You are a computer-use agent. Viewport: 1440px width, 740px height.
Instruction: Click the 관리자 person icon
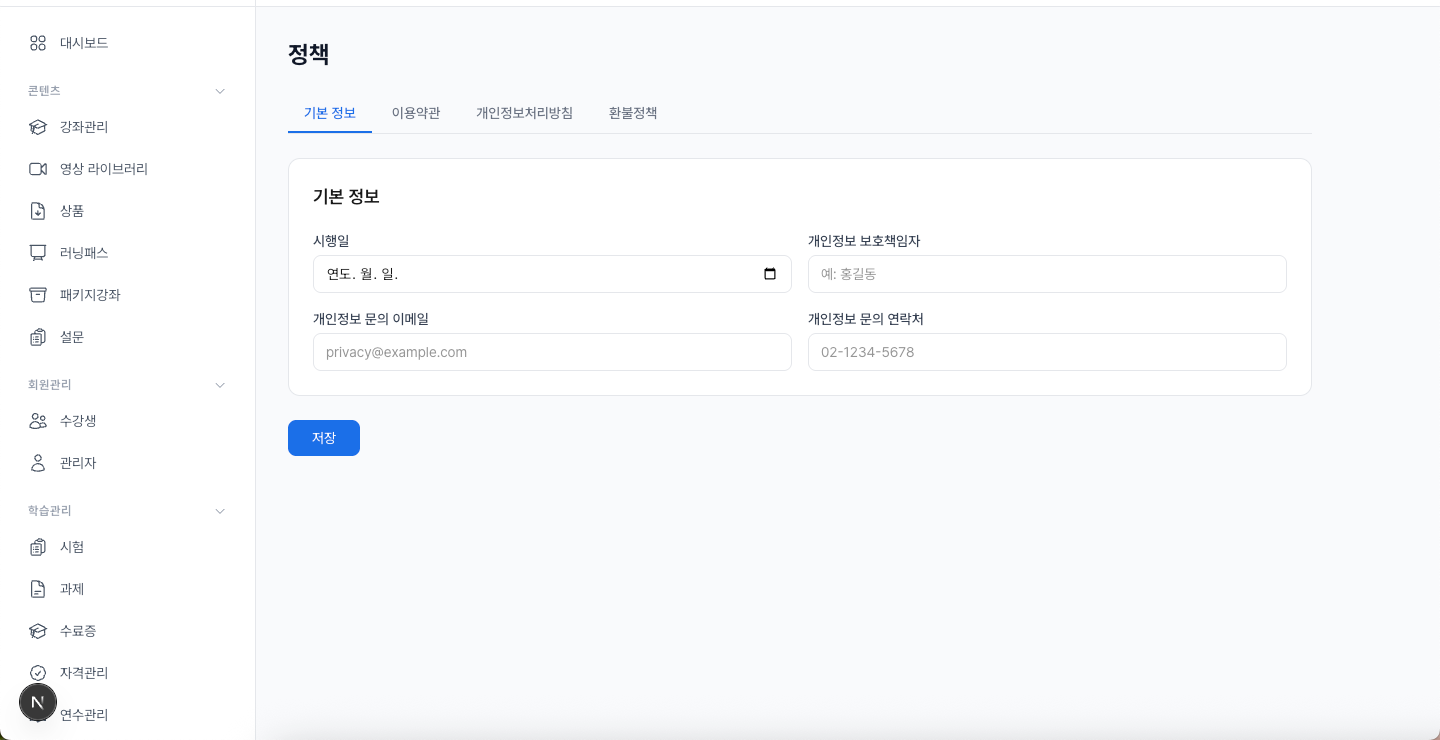coord(38,463)
